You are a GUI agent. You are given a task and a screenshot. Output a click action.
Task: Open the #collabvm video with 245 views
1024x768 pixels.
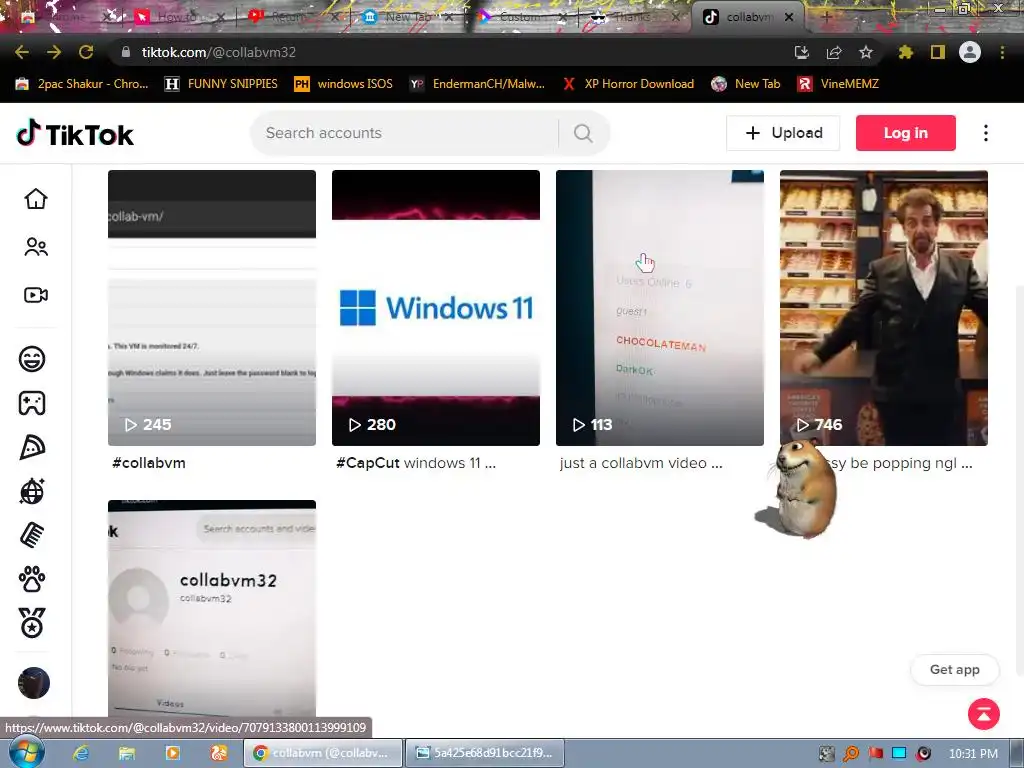[212, 308]
